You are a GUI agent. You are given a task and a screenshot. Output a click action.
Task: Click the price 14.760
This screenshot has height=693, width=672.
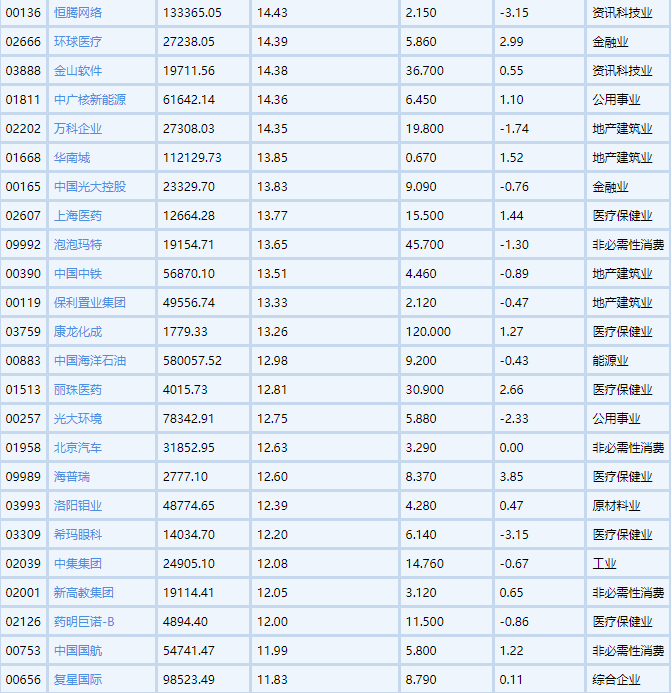click(x=424, y=564)
